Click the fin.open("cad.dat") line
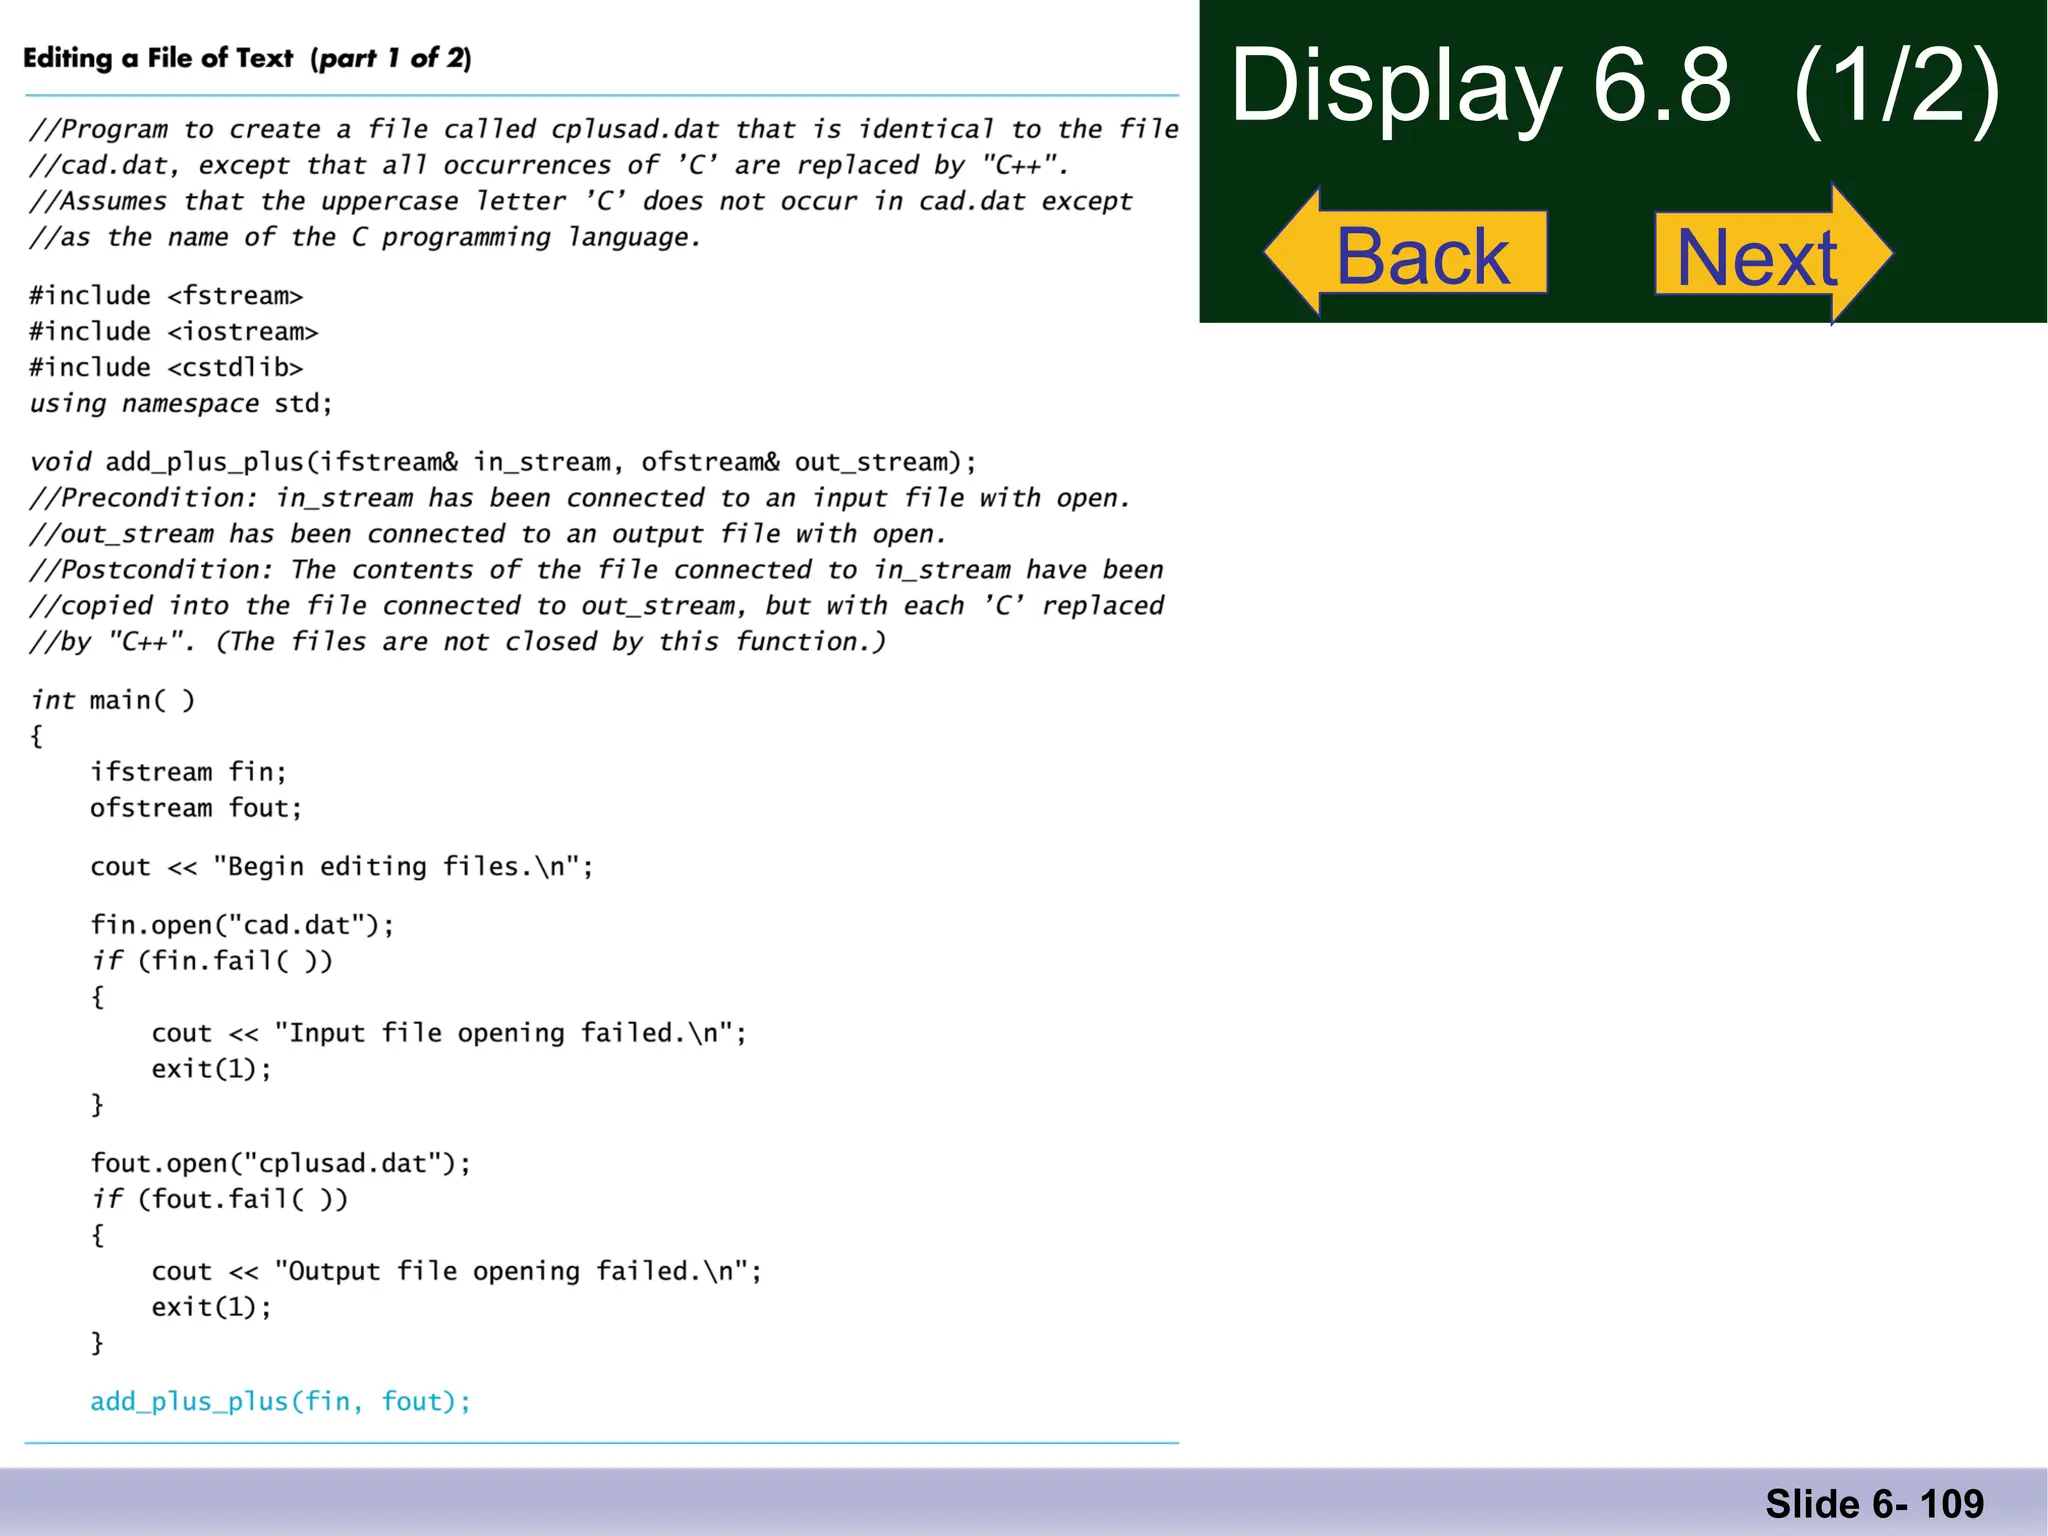The width and height of the screenshot is (2048, 1536). [x=243, y=925]
